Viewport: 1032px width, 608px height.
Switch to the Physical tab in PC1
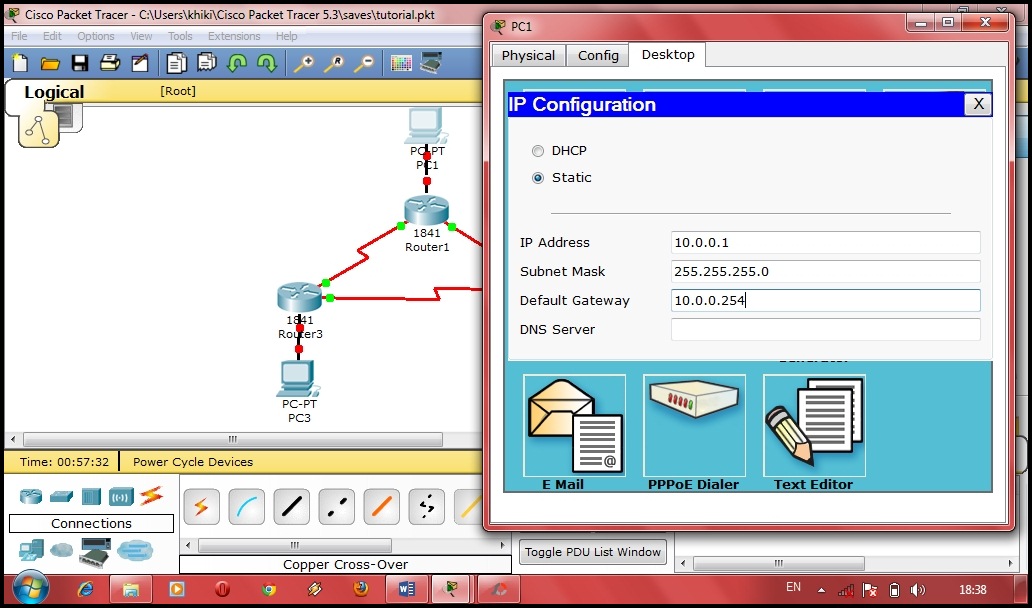tap(528, 55)
